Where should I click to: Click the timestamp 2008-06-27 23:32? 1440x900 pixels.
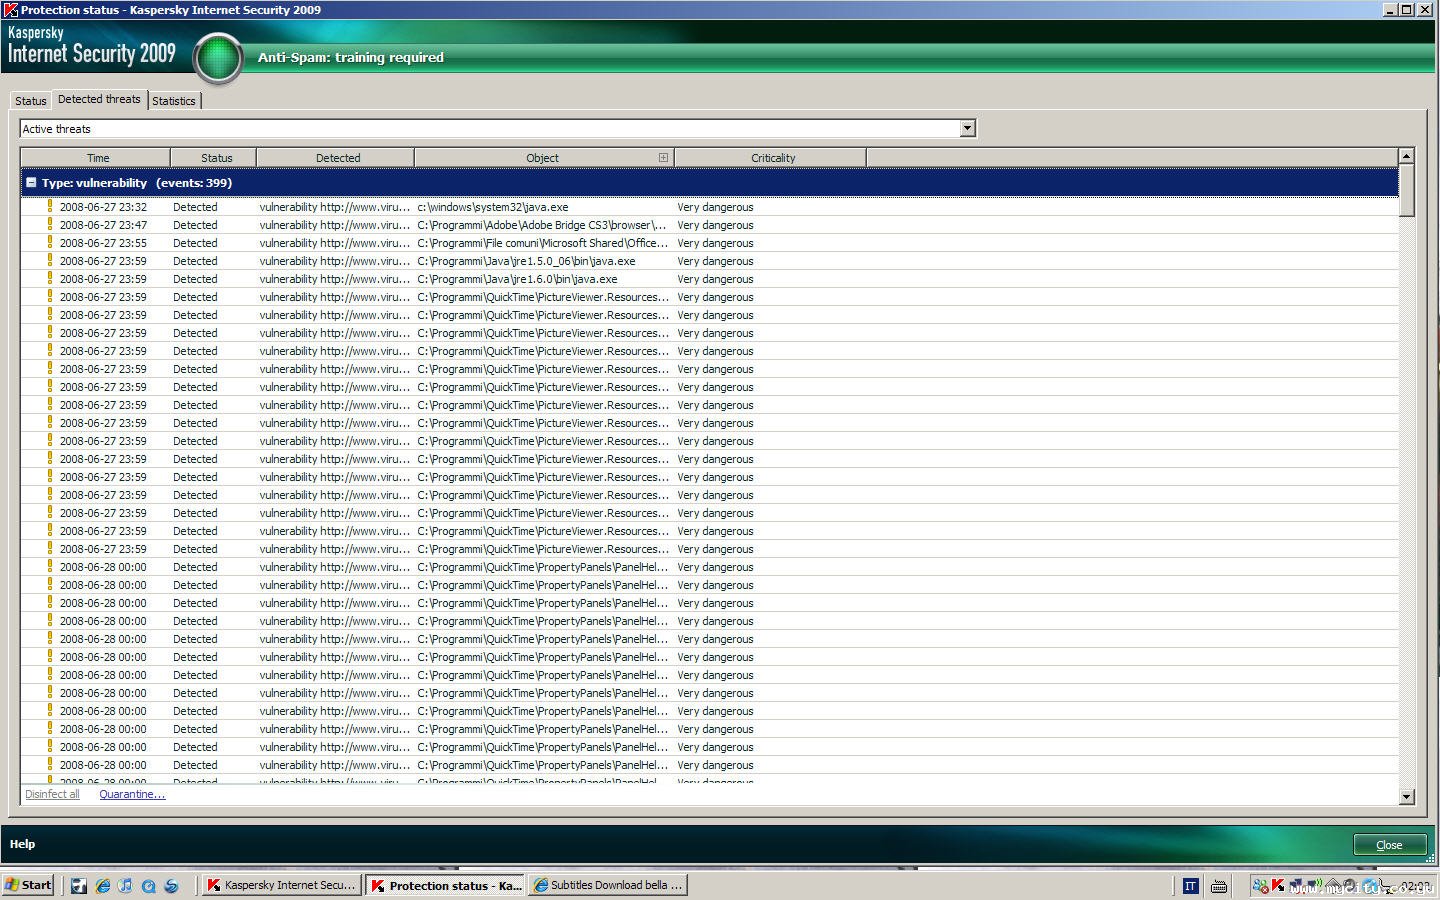pos(103,207)
